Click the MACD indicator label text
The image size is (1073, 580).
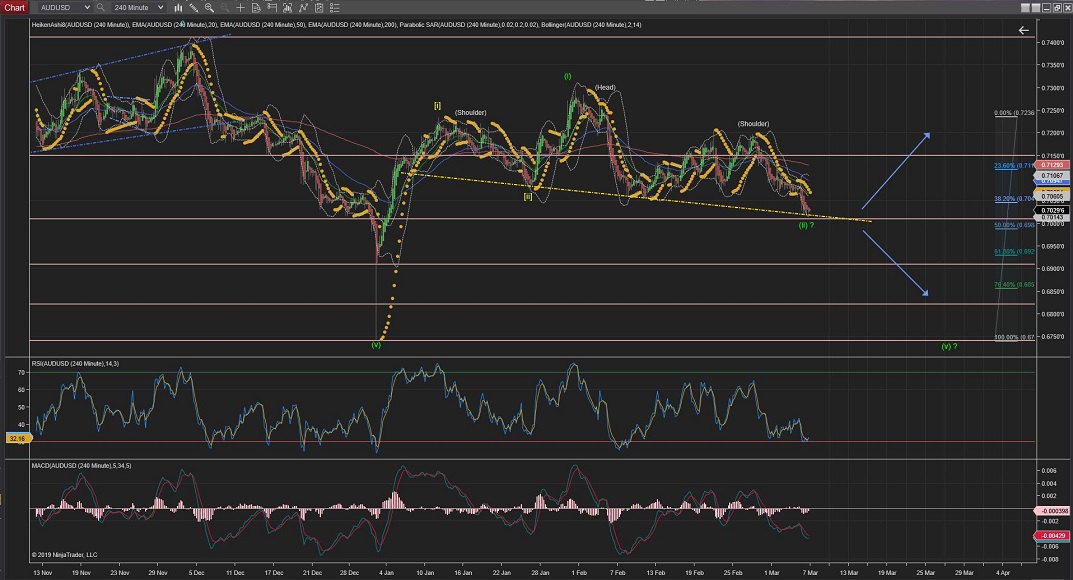pos(78,466)
